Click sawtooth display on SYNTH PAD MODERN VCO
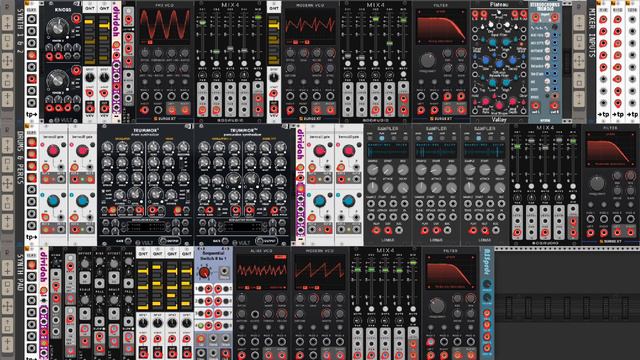The width and height of the screenshot is (640, 360). click(x=320, y=271)
